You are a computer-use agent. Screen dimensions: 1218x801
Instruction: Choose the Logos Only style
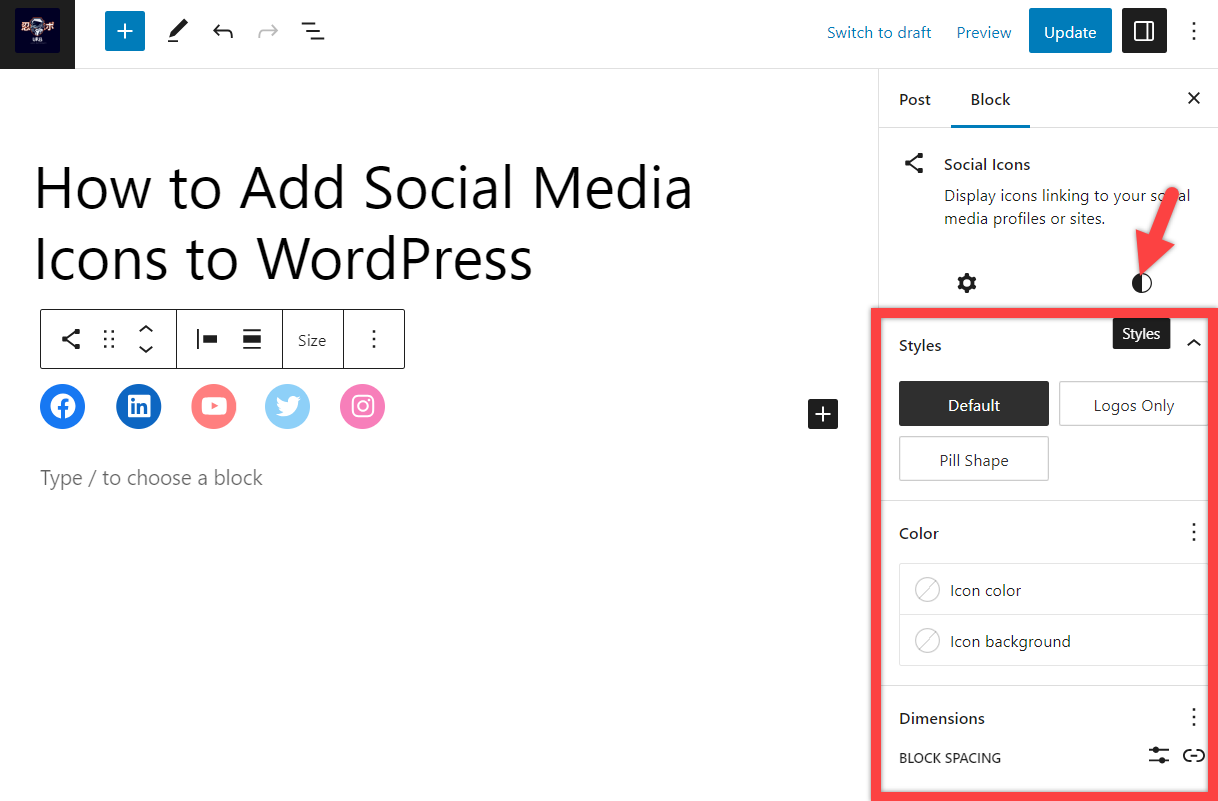pos(1134,404)
